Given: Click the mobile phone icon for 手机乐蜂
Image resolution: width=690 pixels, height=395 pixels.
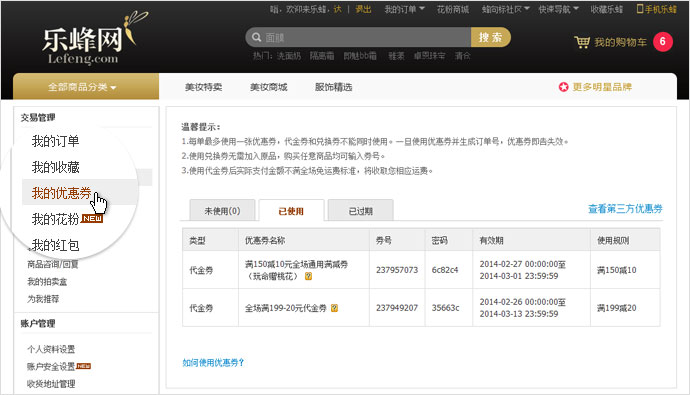Looking at the screenshot, I should click(x=640, y=9).
